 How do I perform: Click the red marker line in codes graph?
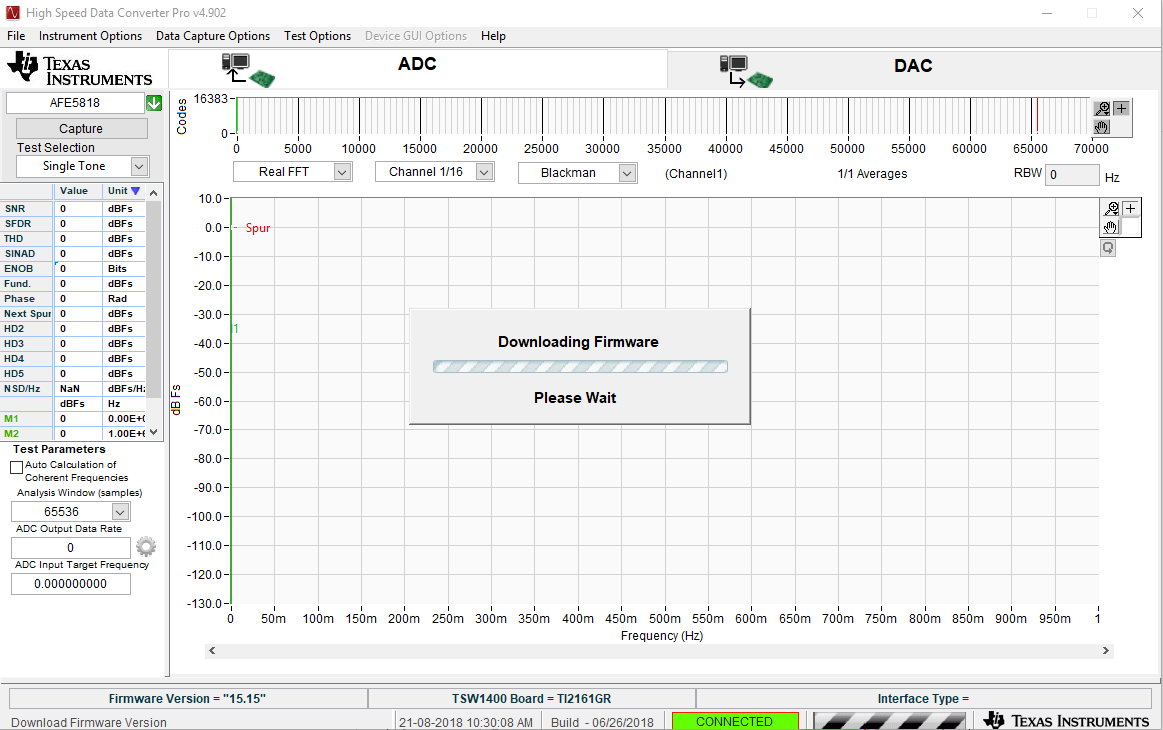1037,116
